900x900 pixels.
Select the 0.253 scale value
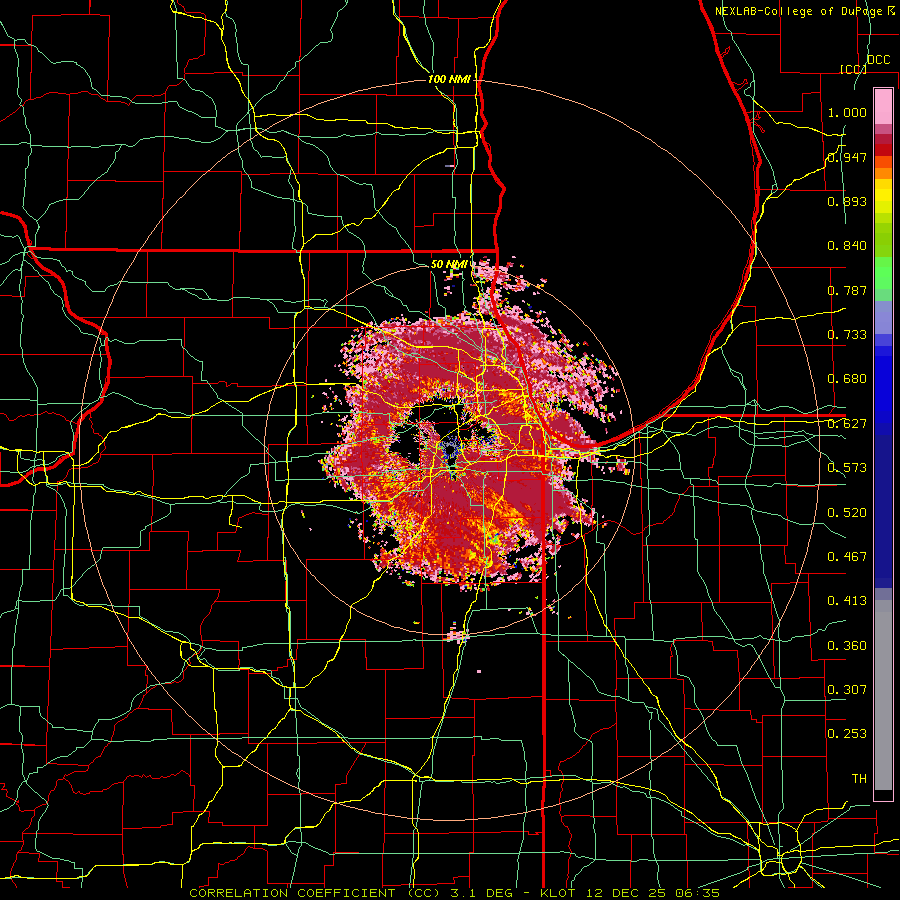847,734
